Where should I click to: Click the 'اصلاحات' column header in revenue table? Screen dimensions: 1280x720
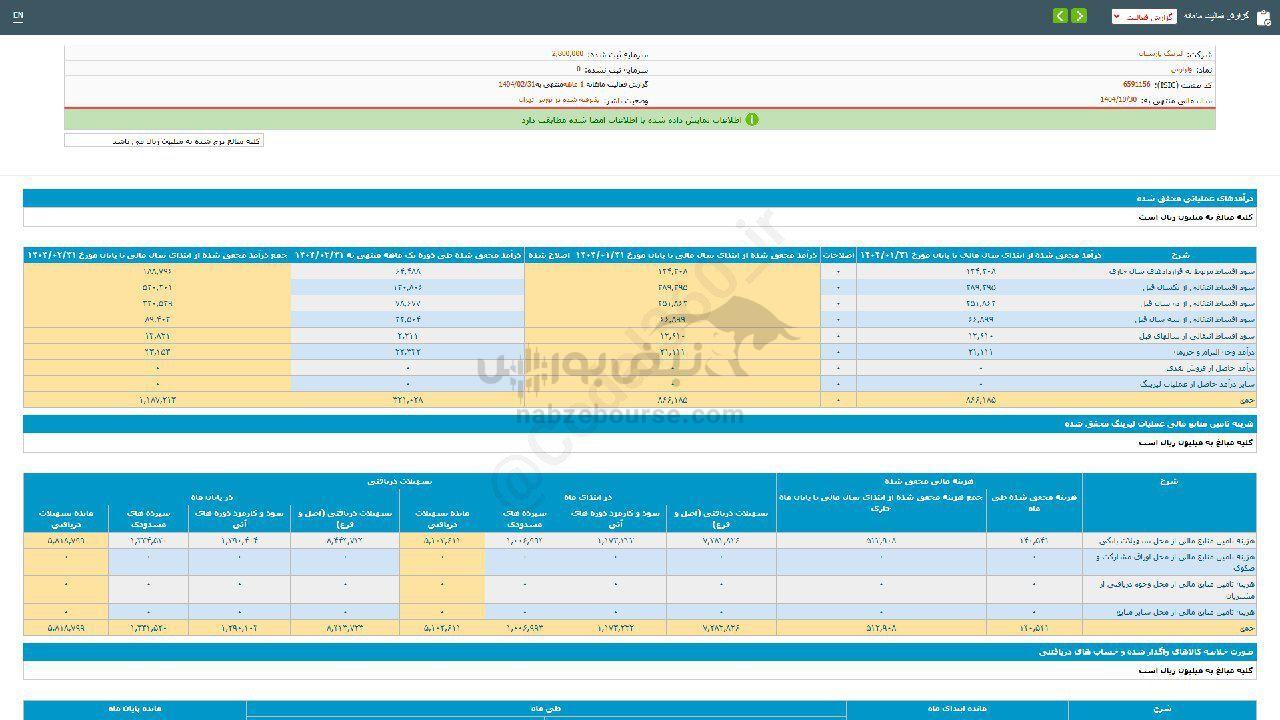click(x=838, y=255)
